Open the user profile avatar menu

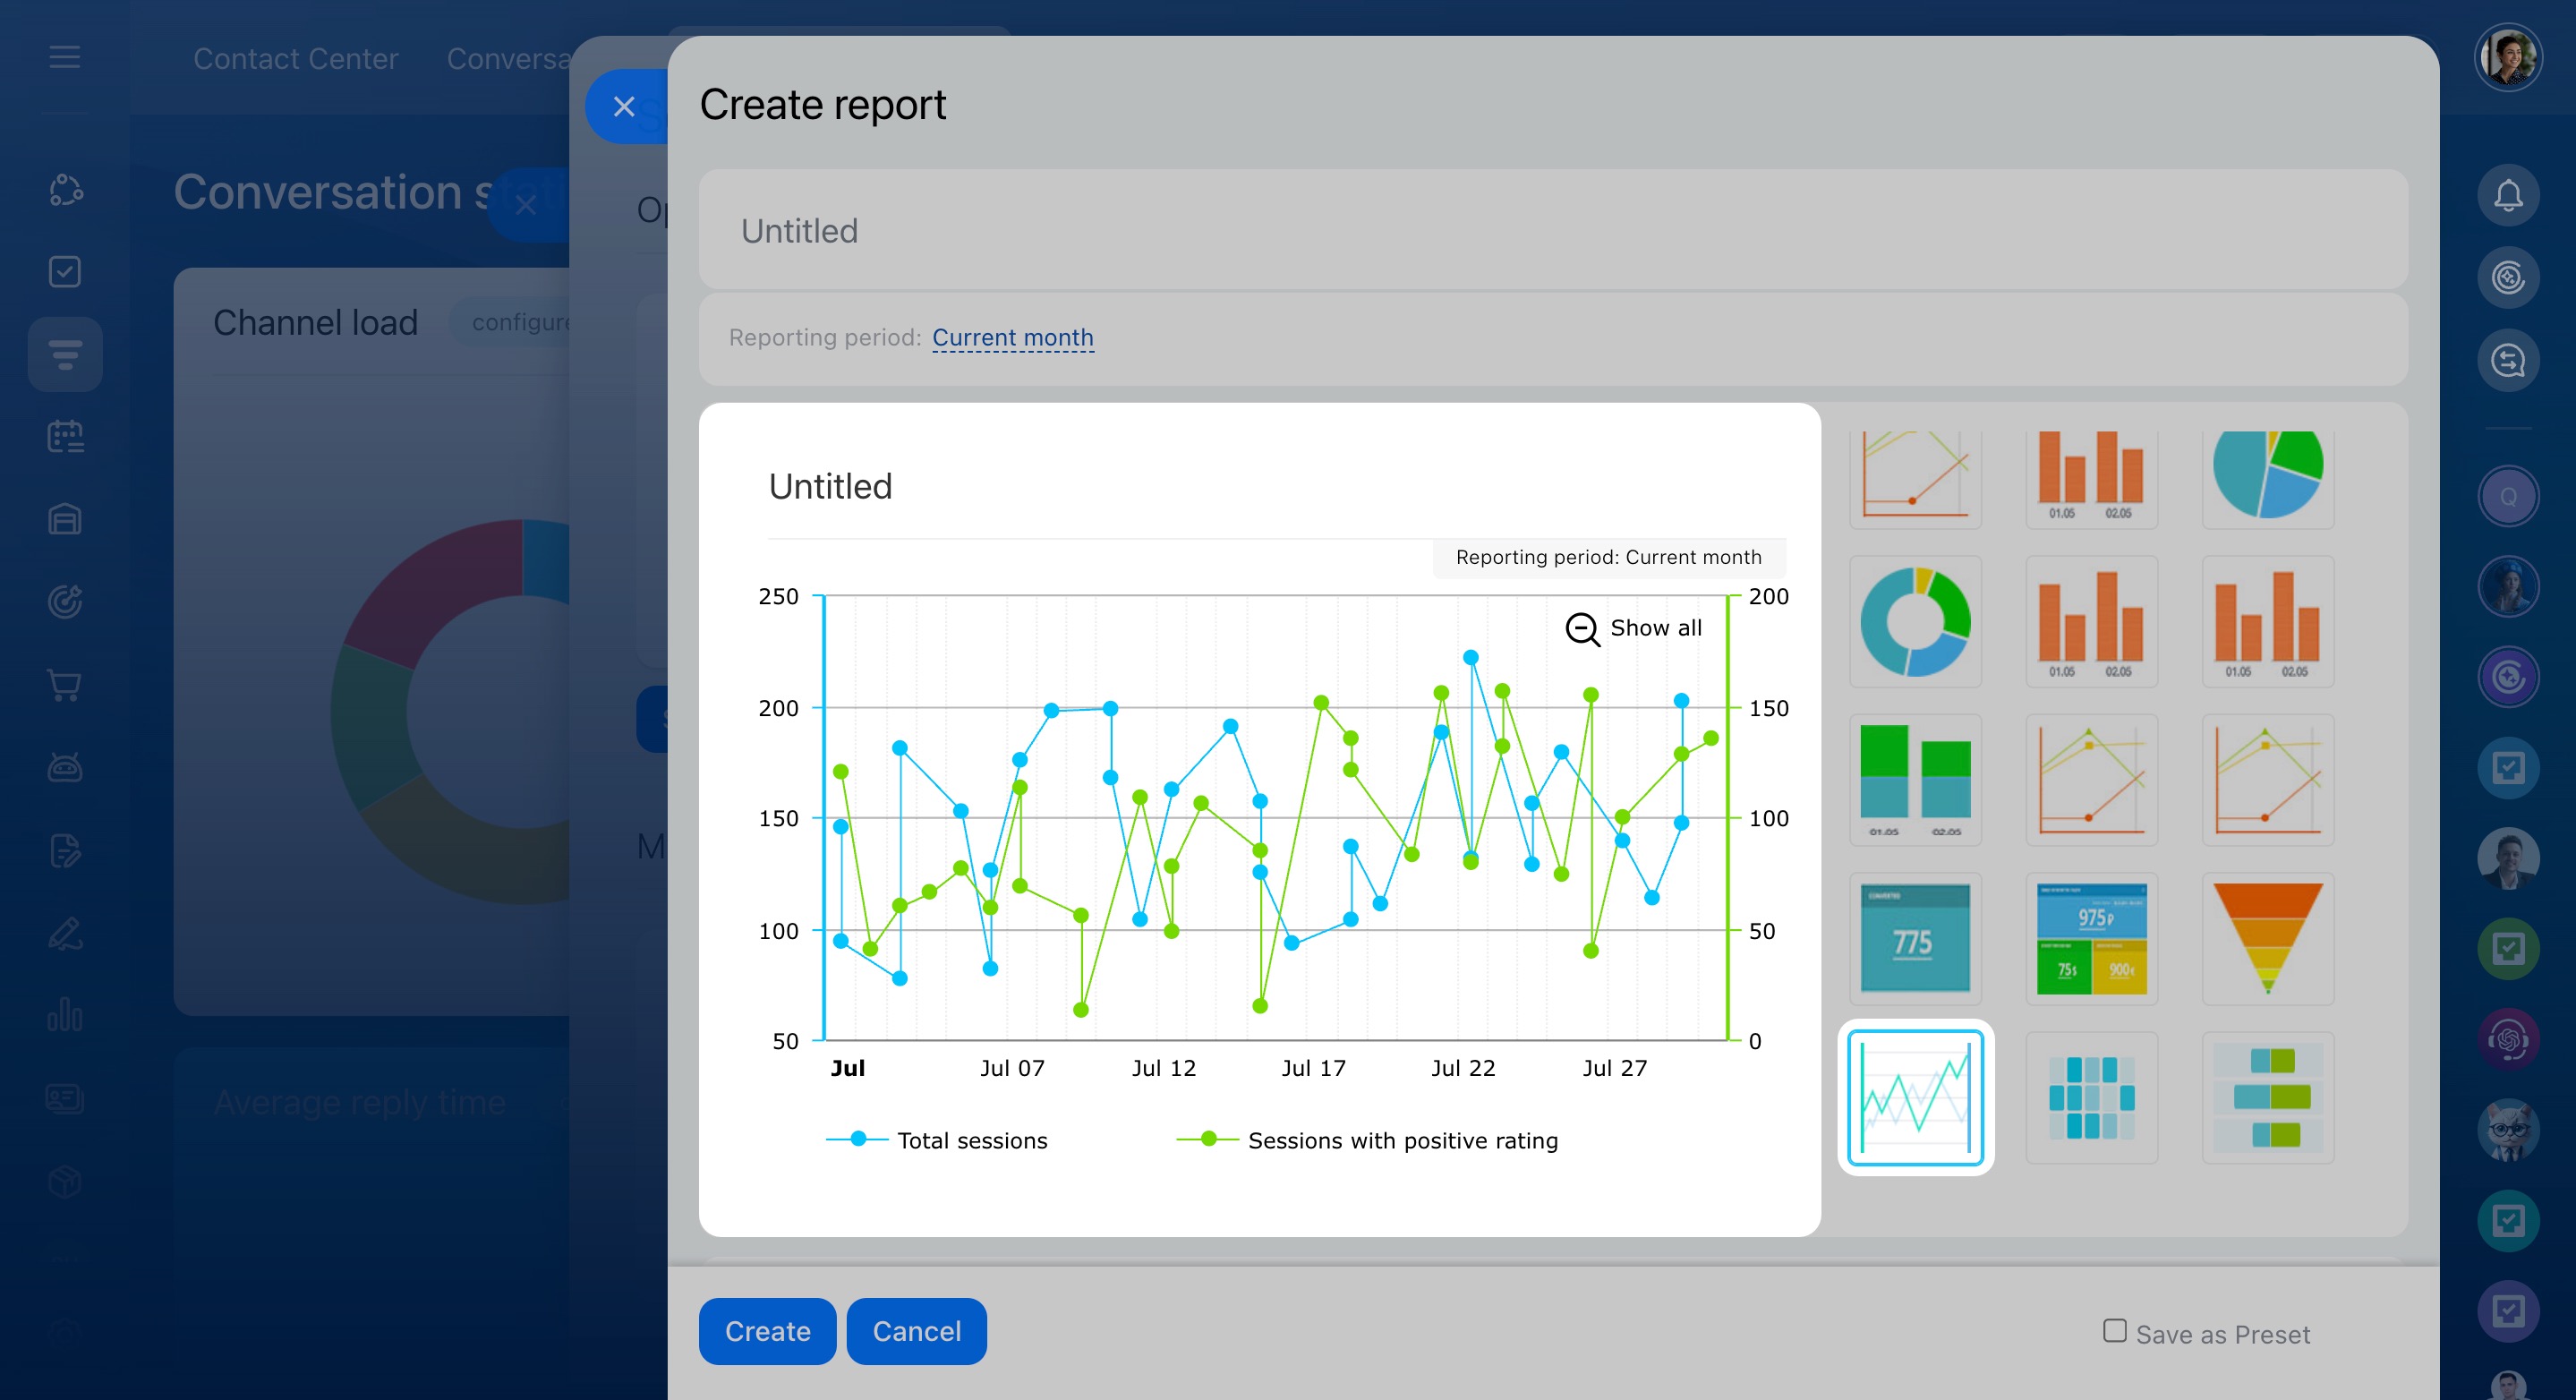tap(2507, 57)
